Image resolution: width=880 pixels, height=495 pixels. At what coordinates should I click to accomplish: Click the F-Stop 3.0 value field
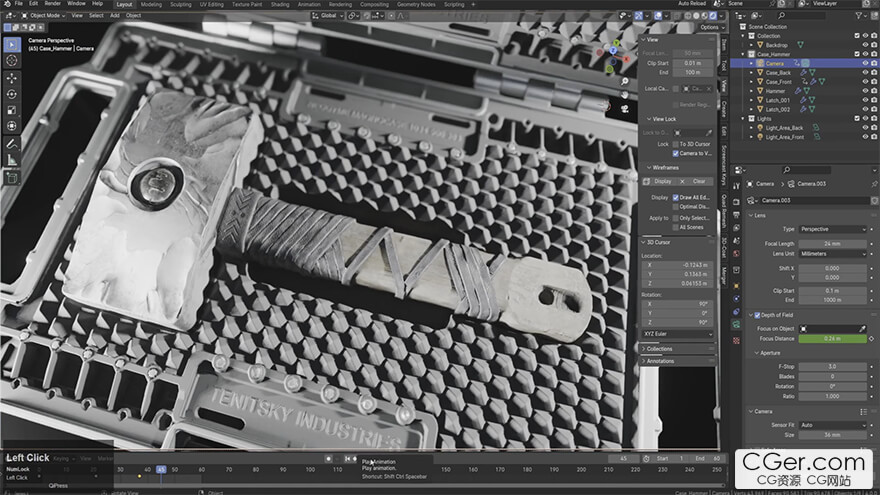pos(833,366)
